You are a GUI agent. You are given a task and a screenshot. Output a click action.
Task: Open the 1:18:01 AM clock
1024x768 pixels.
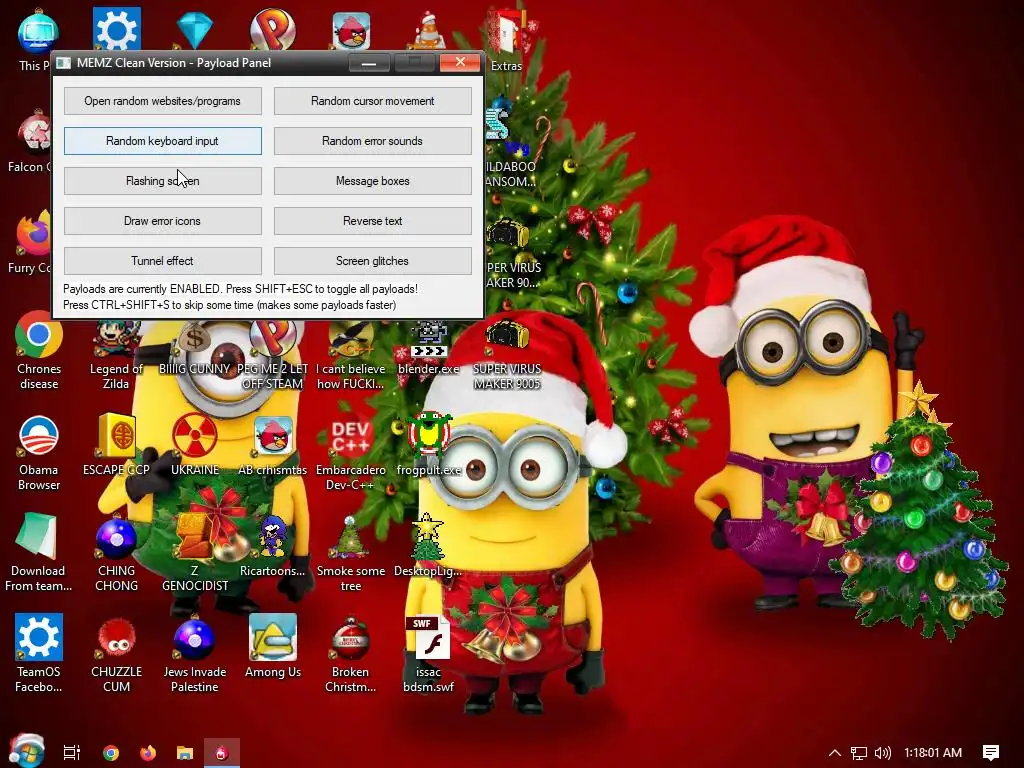pyautogui.click(x=933, y=753)
